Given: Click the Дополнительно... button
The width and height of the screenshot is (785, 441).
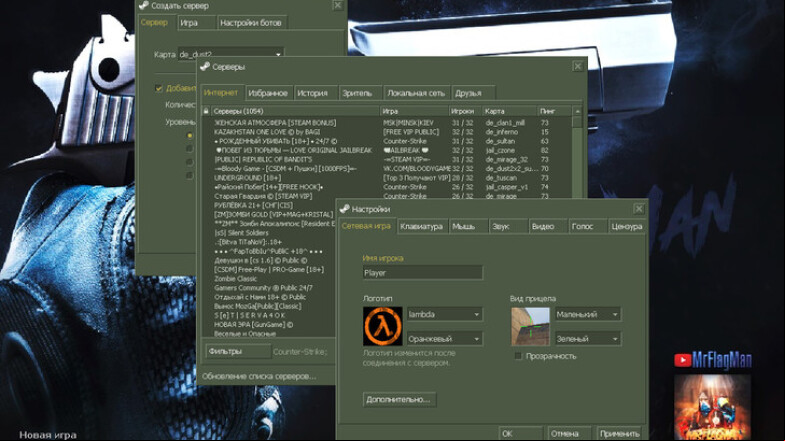Looking at the screenshot, I should pos(399,399).
